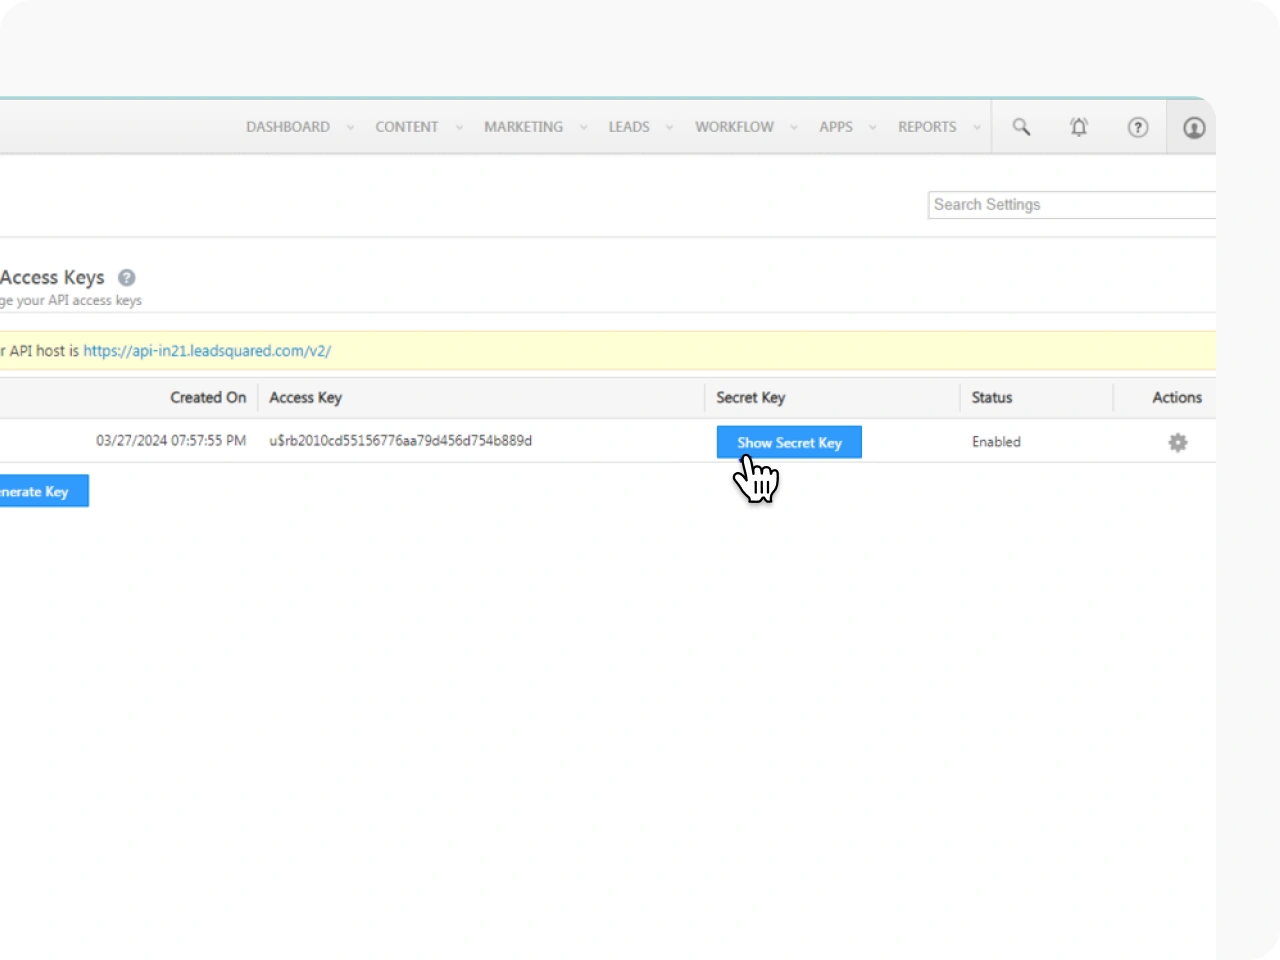This screenshot has width=1280, height=960.
Task: Open the help question mark in navbar
Action: 1138,127
